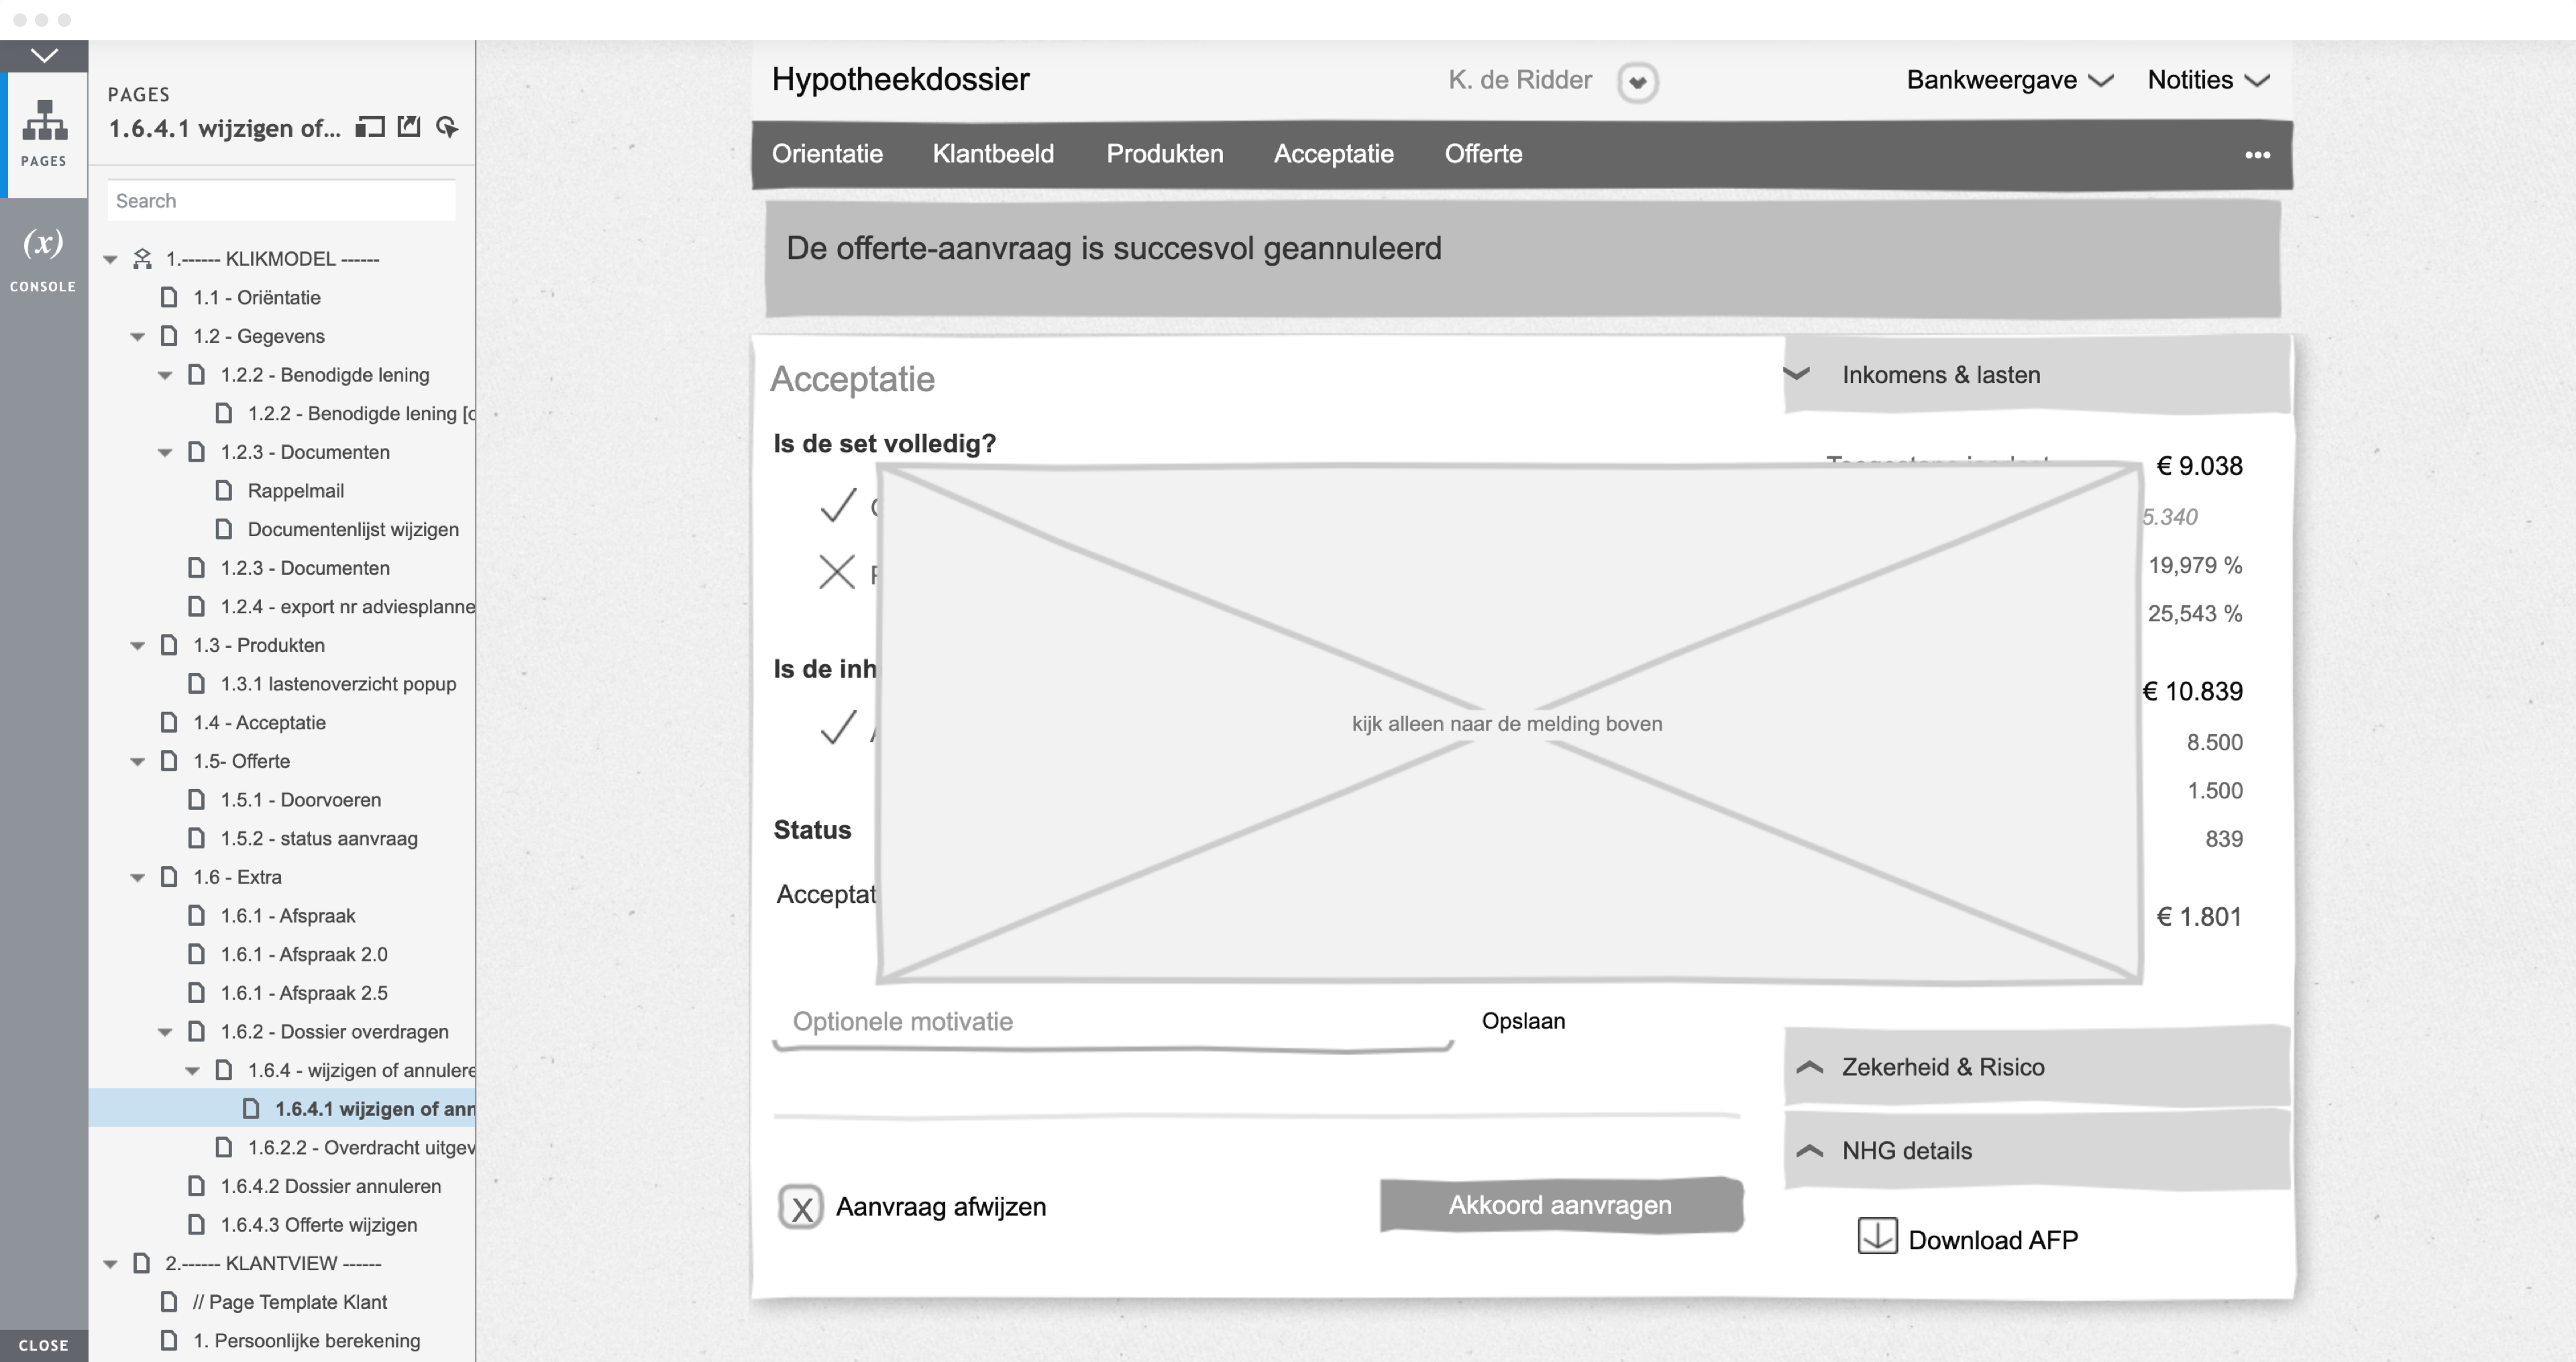Focus the Optionele motivatie input field
2576x1362 pixels.
pyautogui.click(x=1113, y=1022)
